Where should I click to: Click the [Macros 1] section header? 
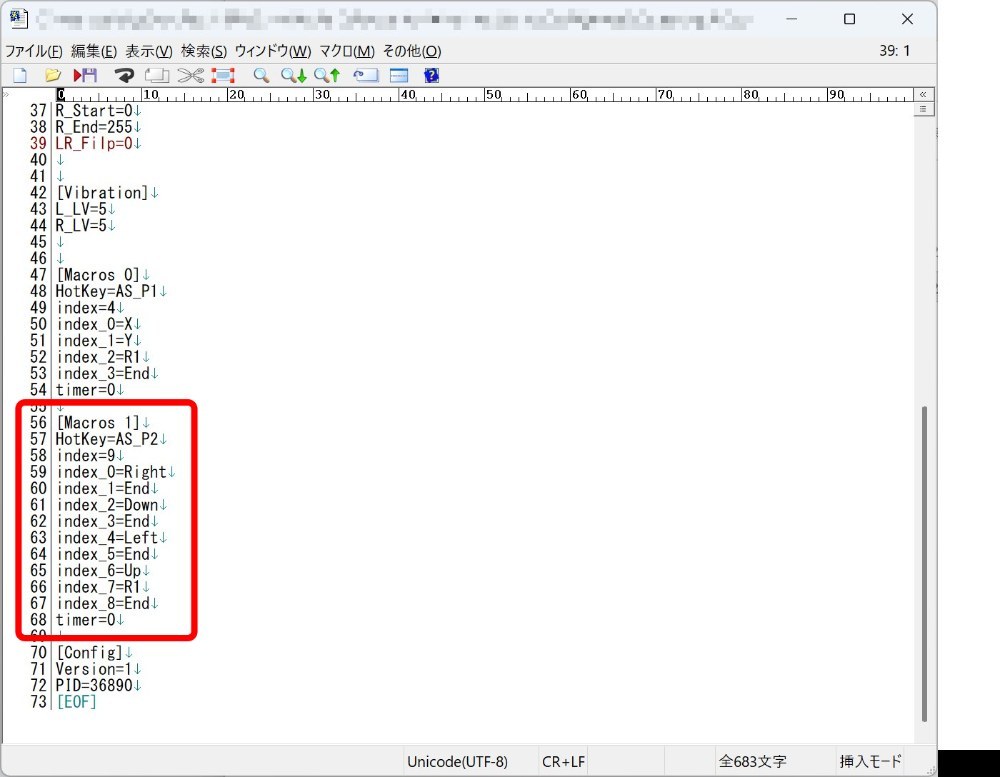[x=98, y=423]
